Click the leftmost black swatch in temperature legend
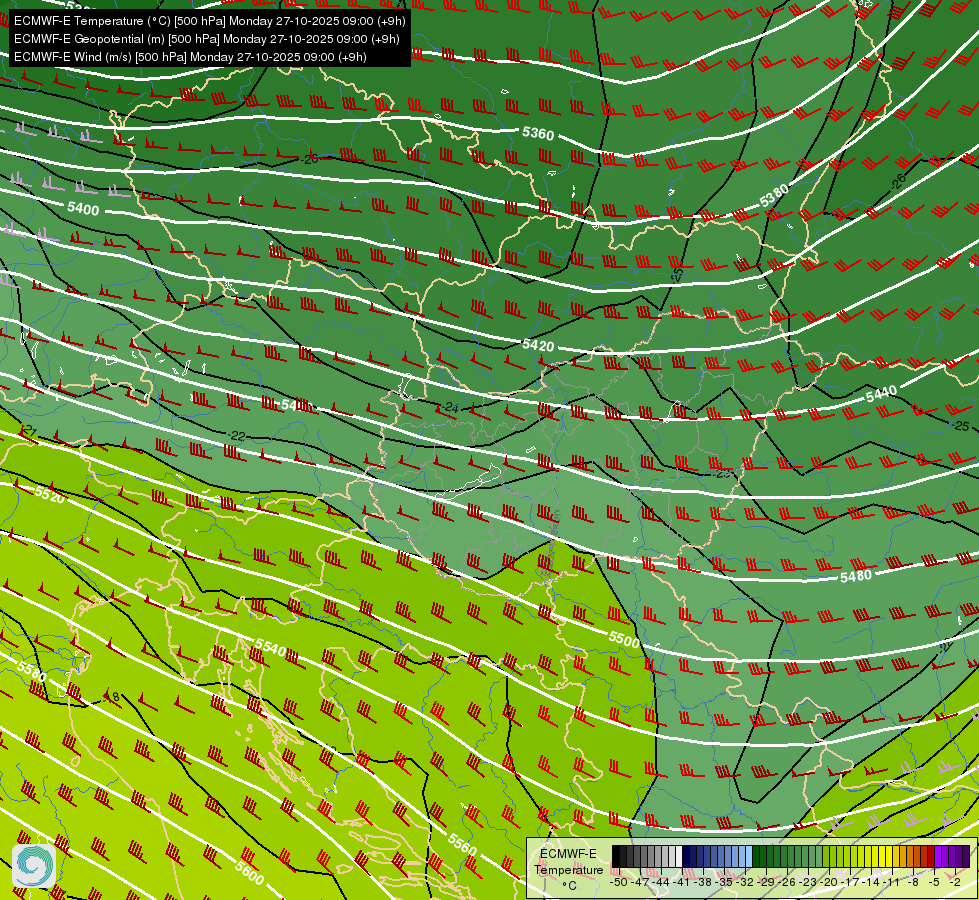Image resolution: width=979 pixels, height=900 pixels. click(x=616, y=856)
